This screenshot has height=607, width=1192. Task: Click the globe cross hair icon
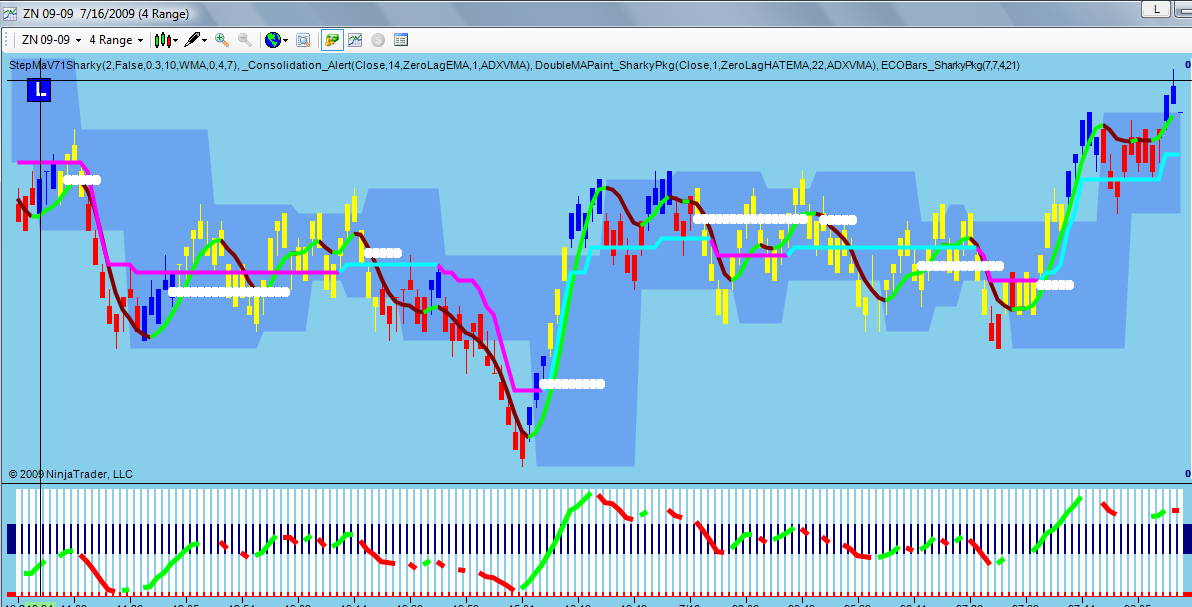(272, 40)
